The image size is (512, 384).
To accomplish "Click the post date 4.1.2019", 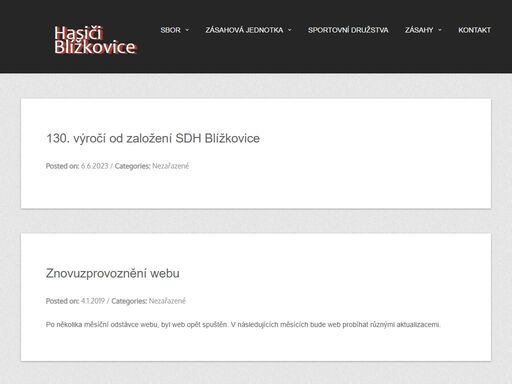I will 93,301.
